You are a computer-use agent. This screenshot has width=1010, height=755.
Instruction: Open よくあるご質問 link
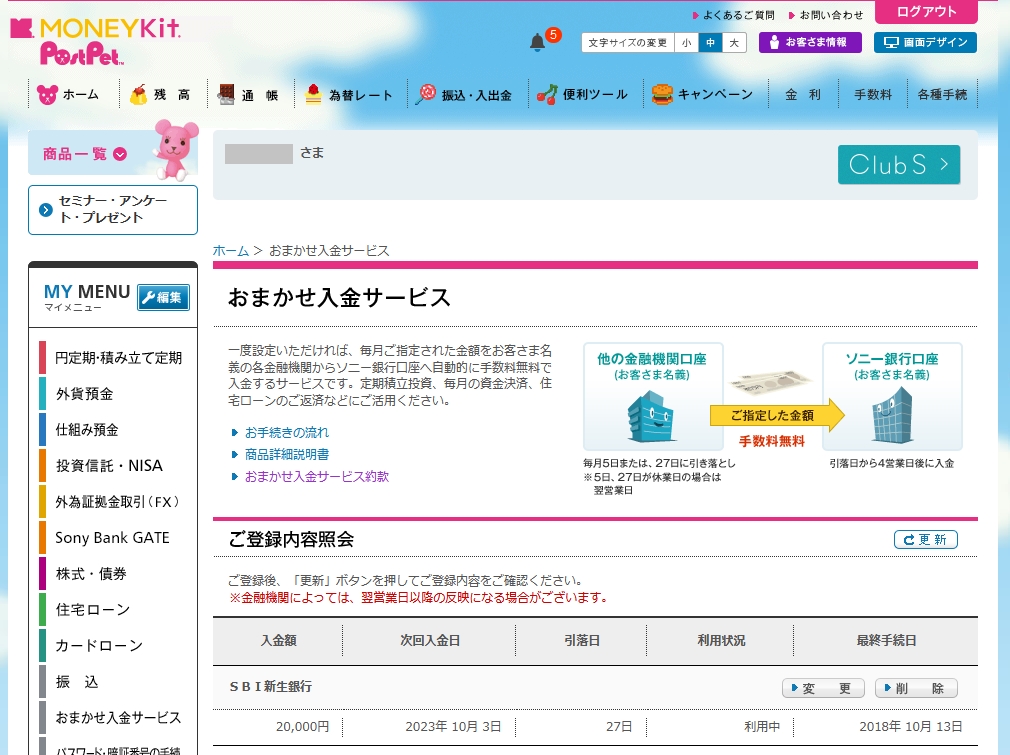coord(733,15)
